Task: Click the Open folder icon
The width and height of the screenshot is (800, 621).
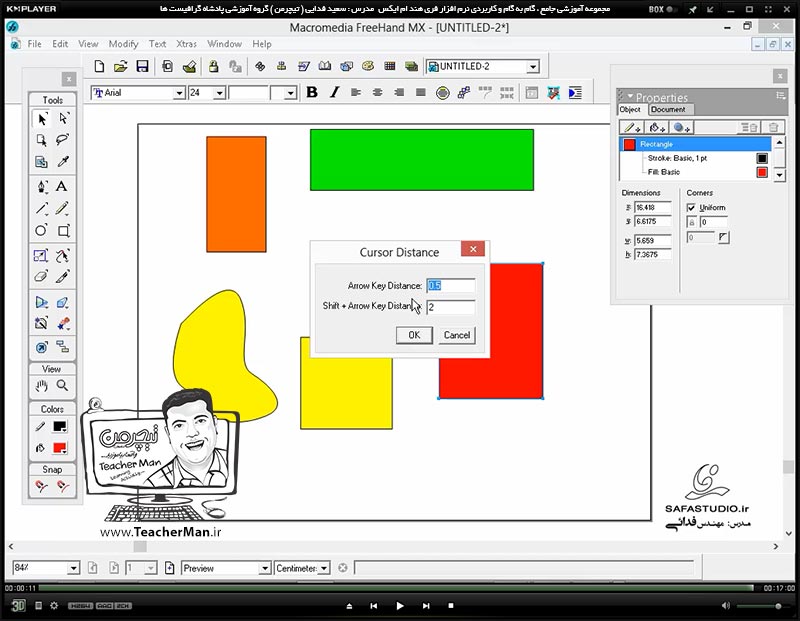Action: pyautogui.click(x=120, y=66)
